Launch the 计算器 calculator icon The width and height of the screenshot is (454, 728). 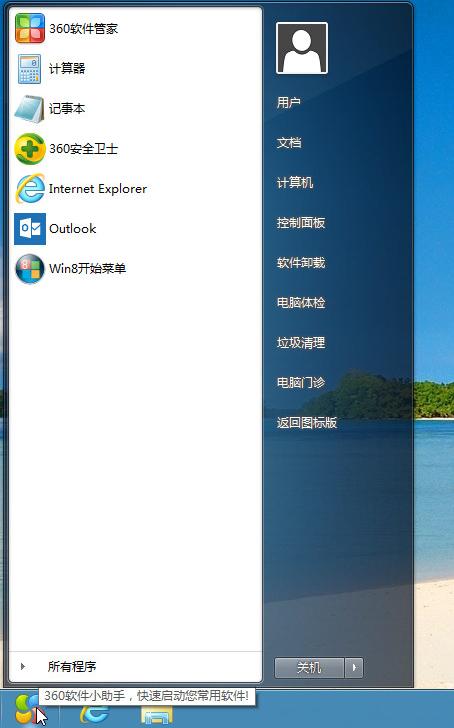click(x=29, y=69)
